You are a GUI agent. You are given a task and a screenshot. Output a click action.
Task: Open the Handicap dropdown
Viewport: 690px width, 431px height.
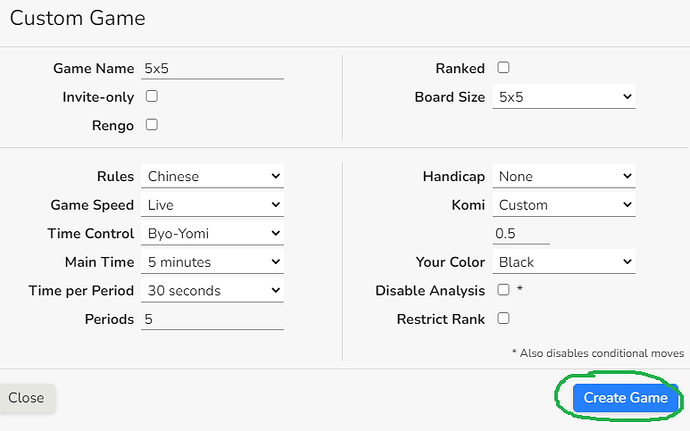(x=564, y=176)
